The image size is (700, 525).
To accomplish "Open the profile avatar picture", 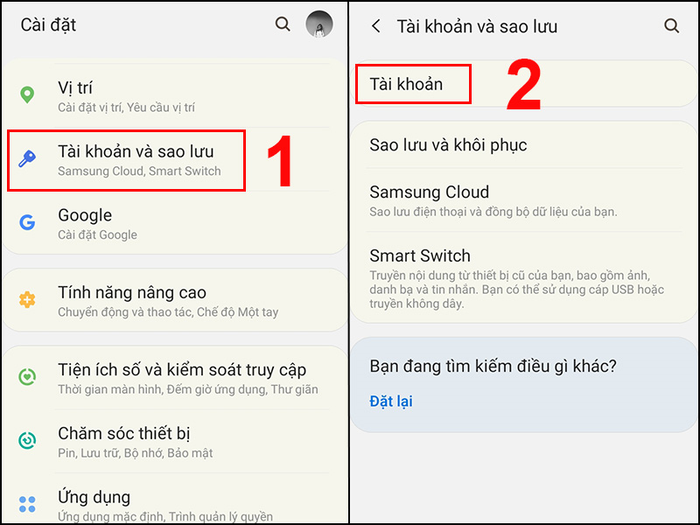I will tap(319, 24).
